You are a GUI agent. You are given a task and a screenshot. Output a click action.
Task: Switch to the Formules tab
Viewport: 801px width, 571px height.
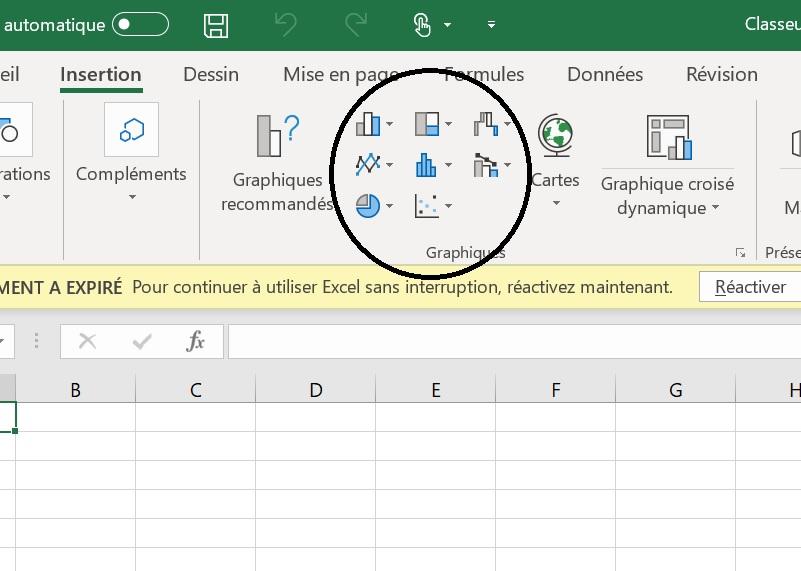485,74
